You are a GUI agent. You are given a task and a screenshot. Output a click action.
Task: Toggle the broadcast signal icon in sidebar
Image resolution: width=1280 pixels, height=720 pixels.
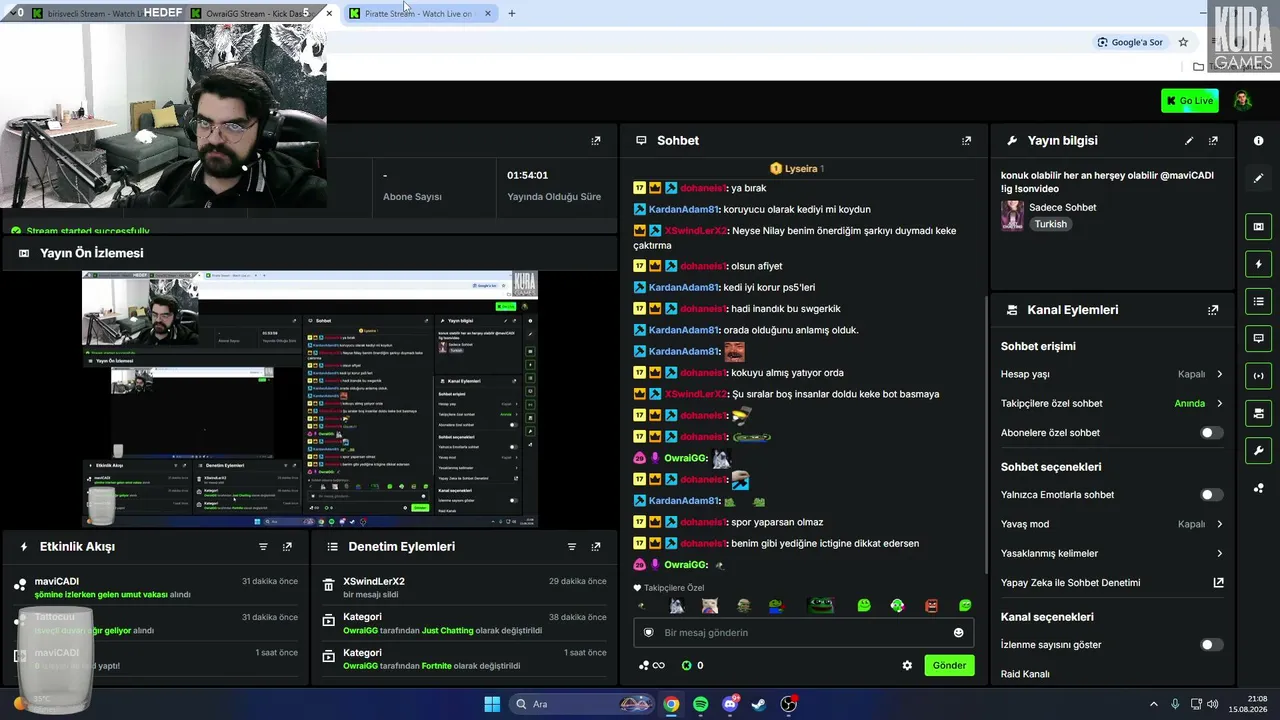pyautogui.click(x=1258, y=376)
